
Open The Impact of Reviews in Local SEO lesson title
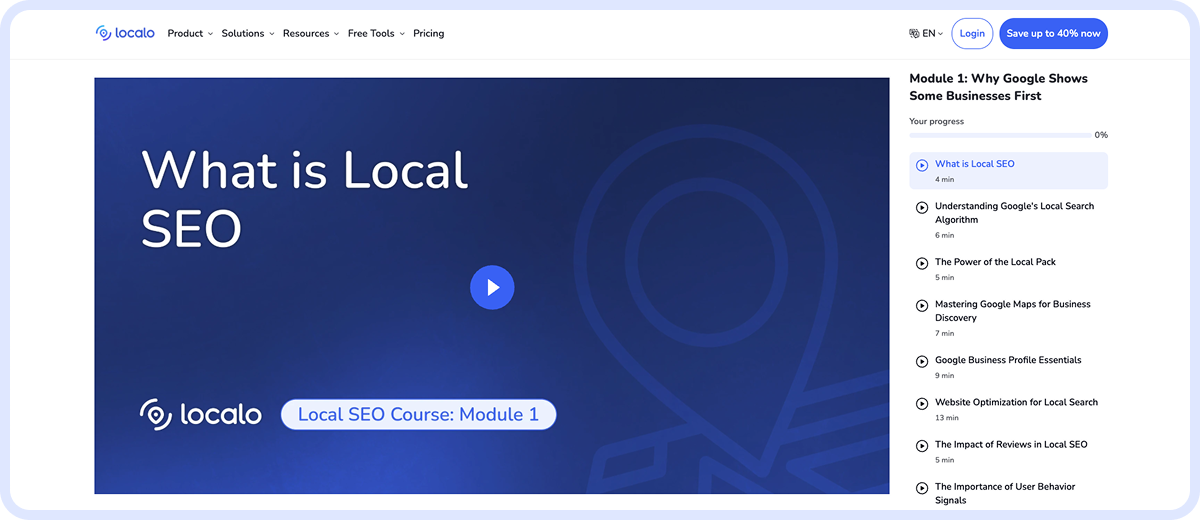click(x=1011, y=444)
